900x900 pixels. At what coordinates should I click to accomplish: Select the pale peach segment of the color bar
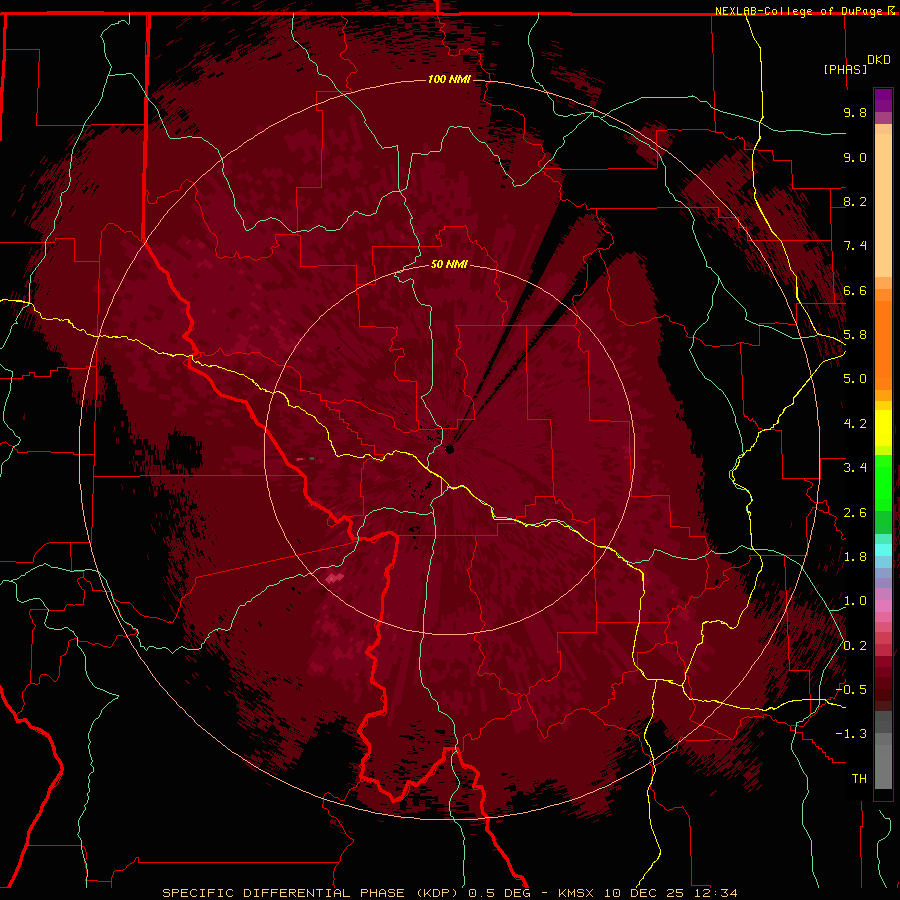click(883, 207)
